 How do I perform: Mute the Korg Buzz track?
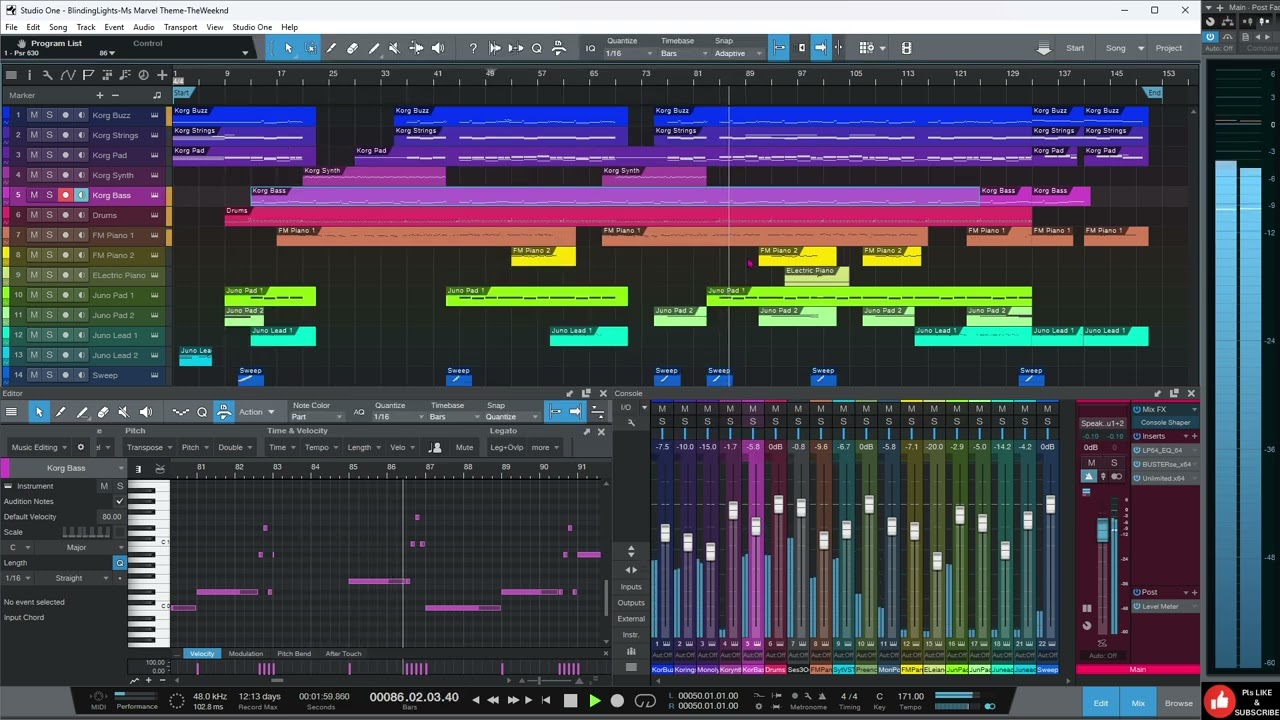34,115
